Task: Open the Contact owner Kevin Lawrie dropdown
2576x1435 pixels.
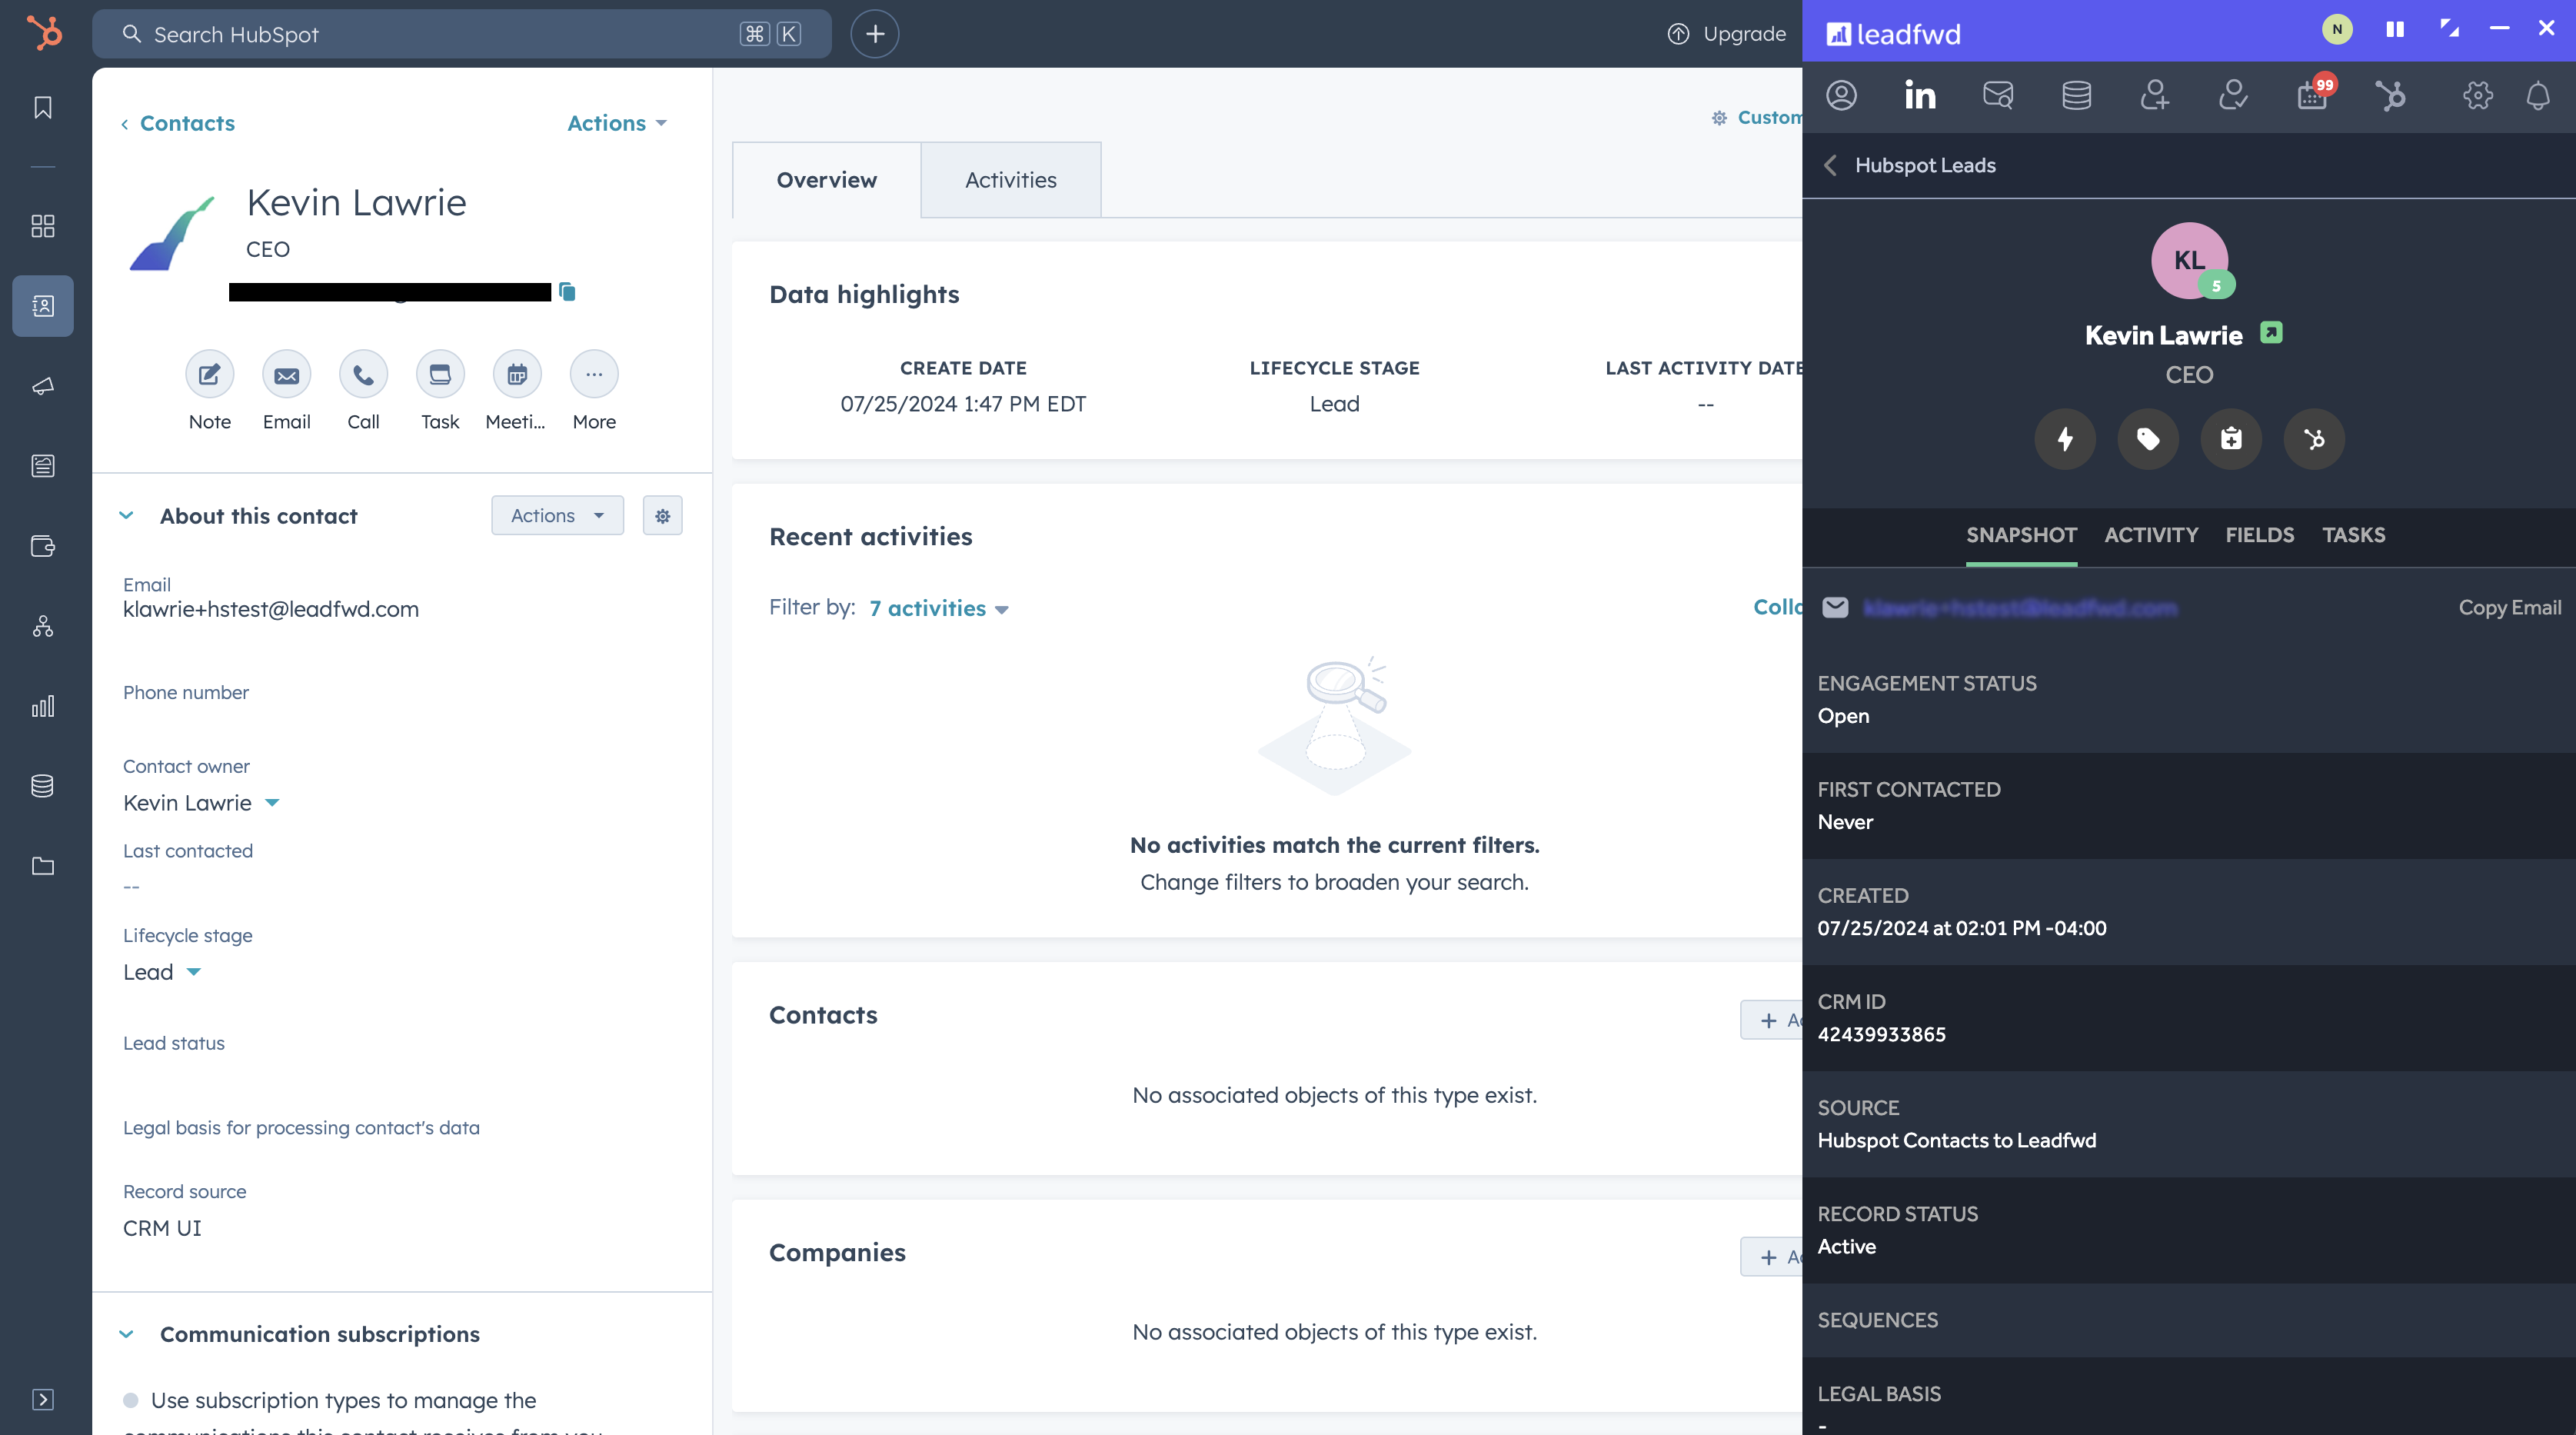Action: coord(201,803)
